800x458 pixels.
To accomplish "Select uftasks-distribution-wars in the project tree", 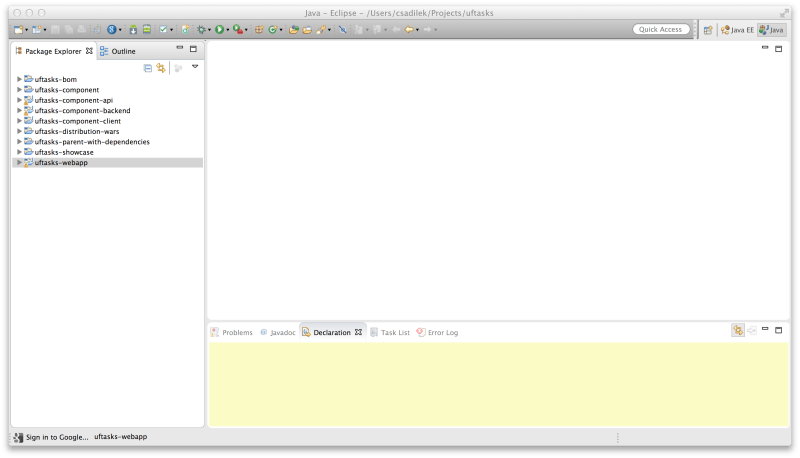I will pos(77,131).
